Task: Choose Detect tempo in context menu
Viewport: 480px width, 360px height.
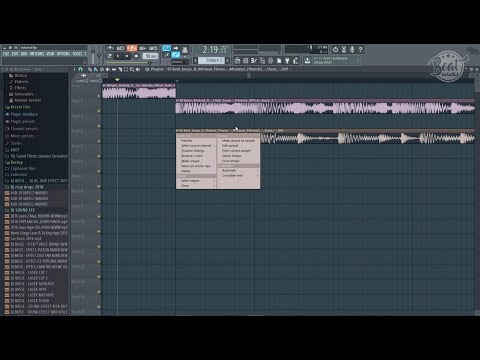Action: 239,156
